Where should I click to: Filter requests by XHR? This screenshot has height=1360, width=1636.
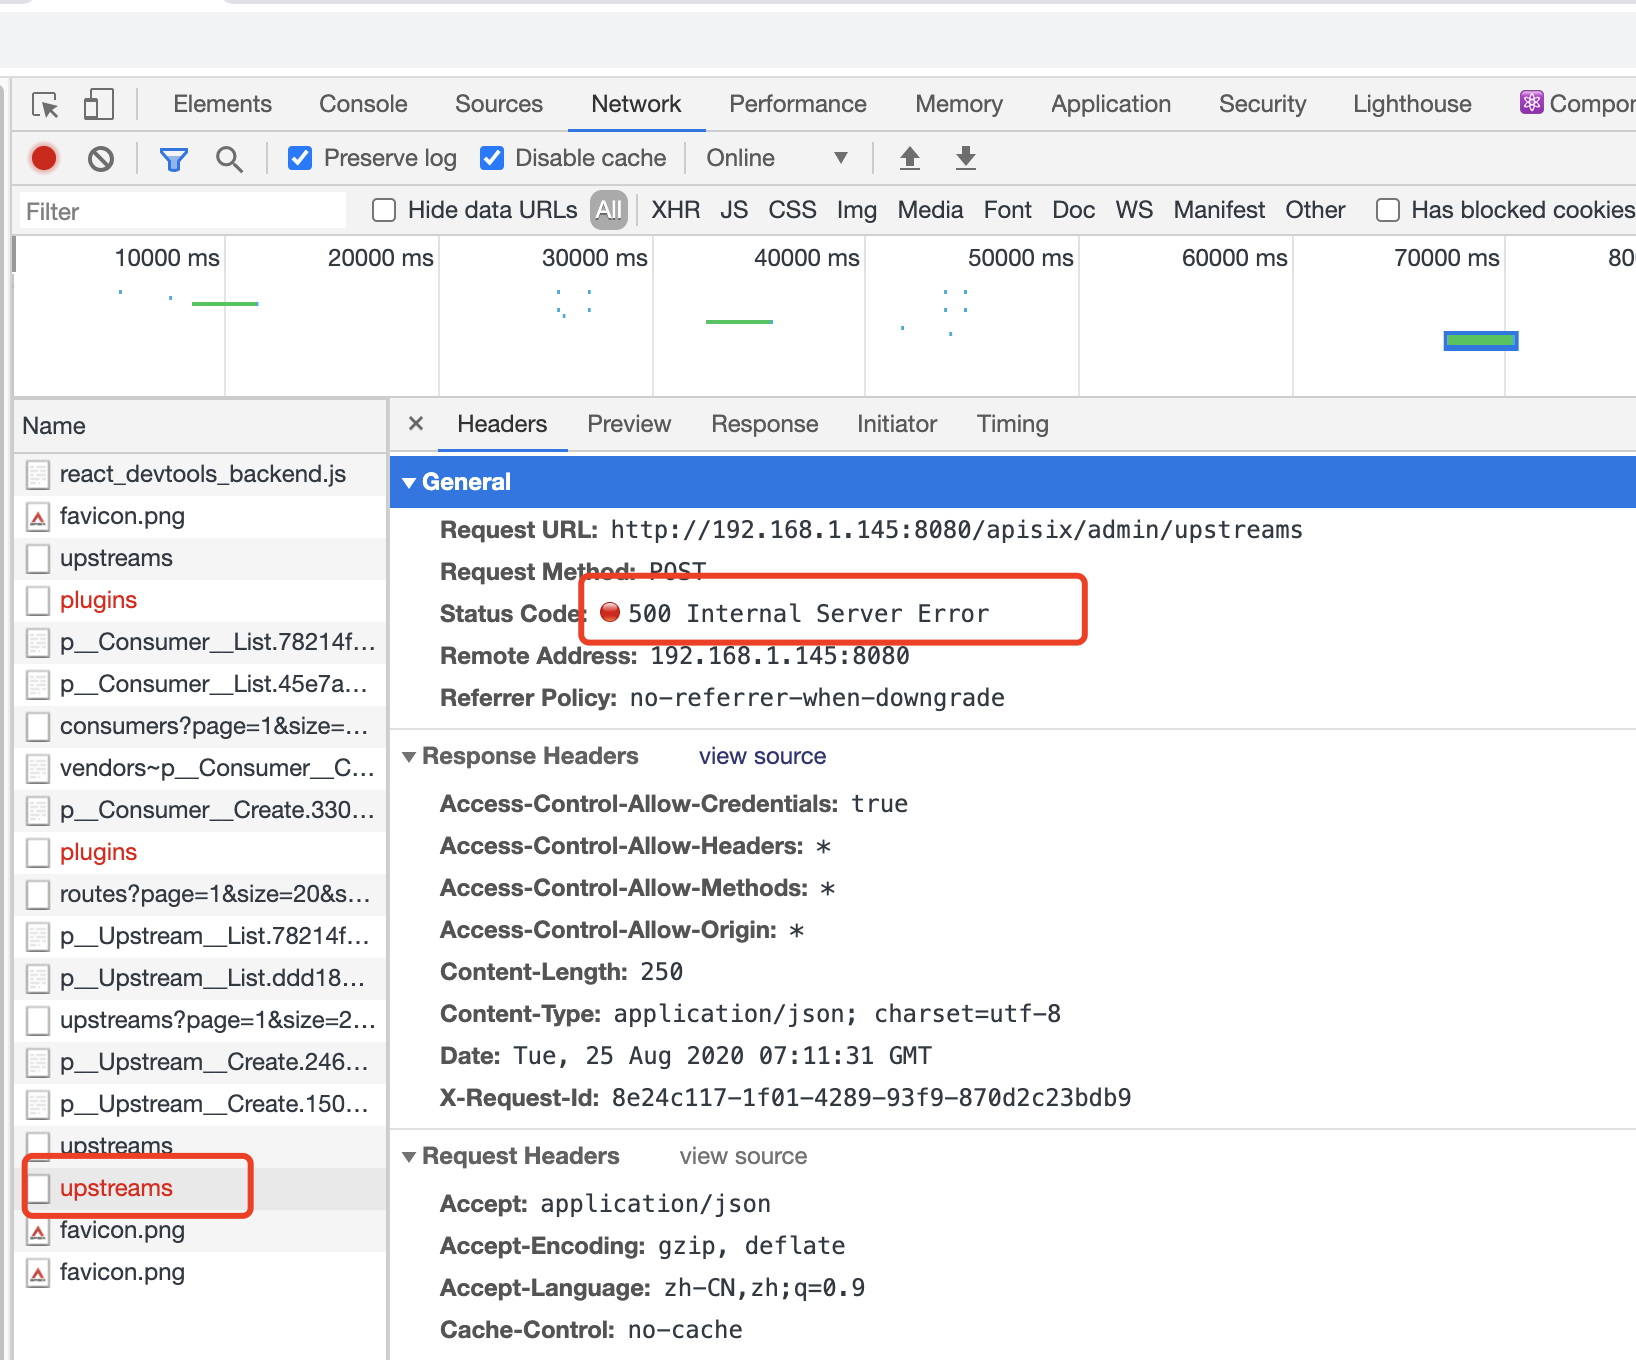(x=676, y=210)
